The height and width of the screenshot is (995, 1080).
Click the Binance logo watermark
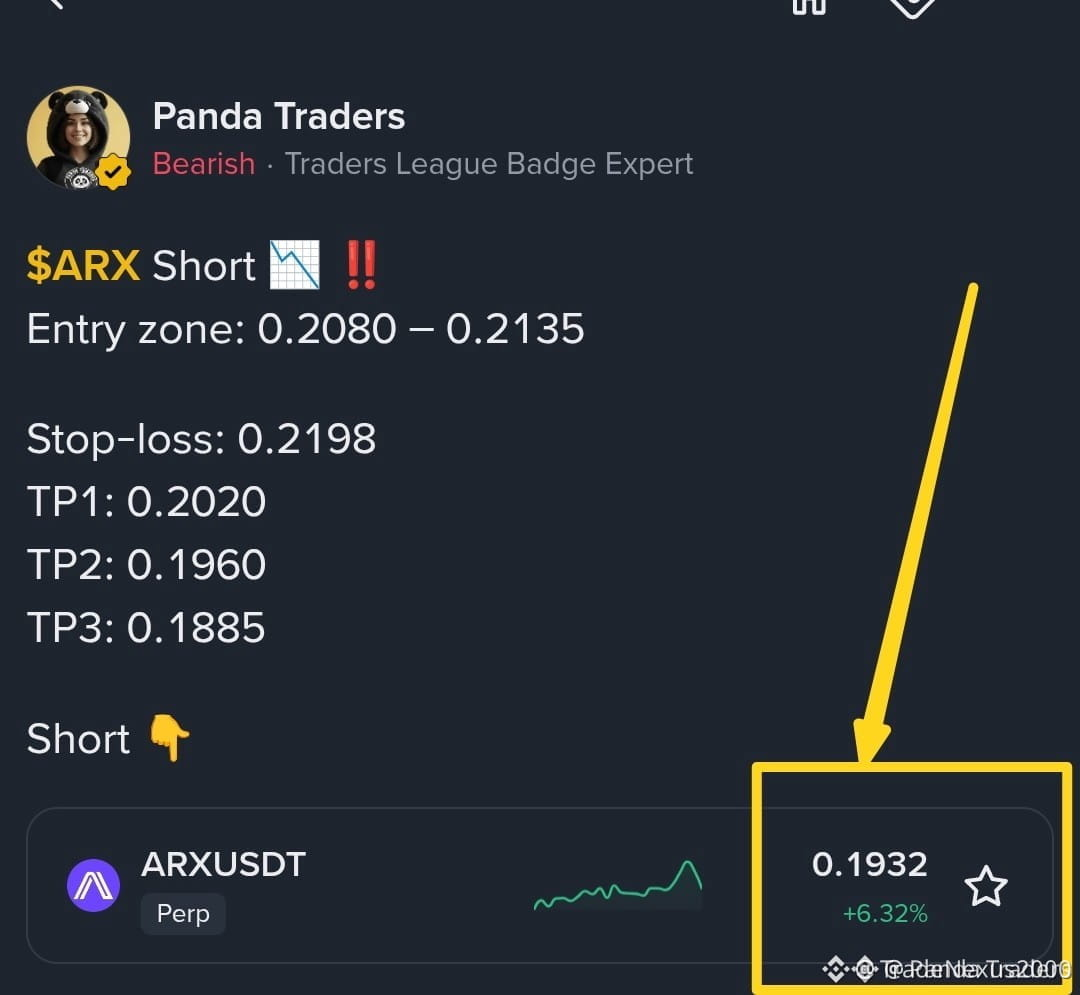(835, 969)
